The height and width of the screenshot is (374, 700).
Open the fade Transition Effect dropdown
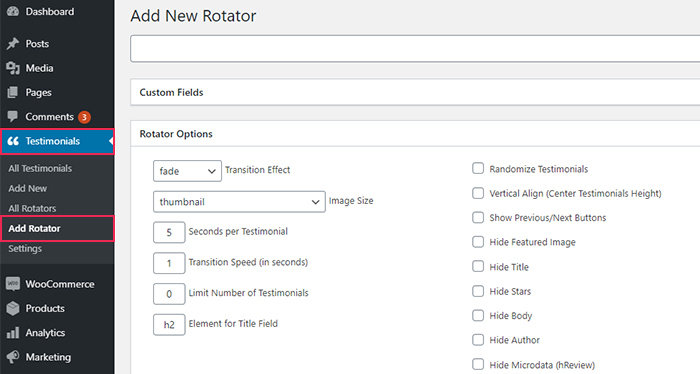point(187,171)
